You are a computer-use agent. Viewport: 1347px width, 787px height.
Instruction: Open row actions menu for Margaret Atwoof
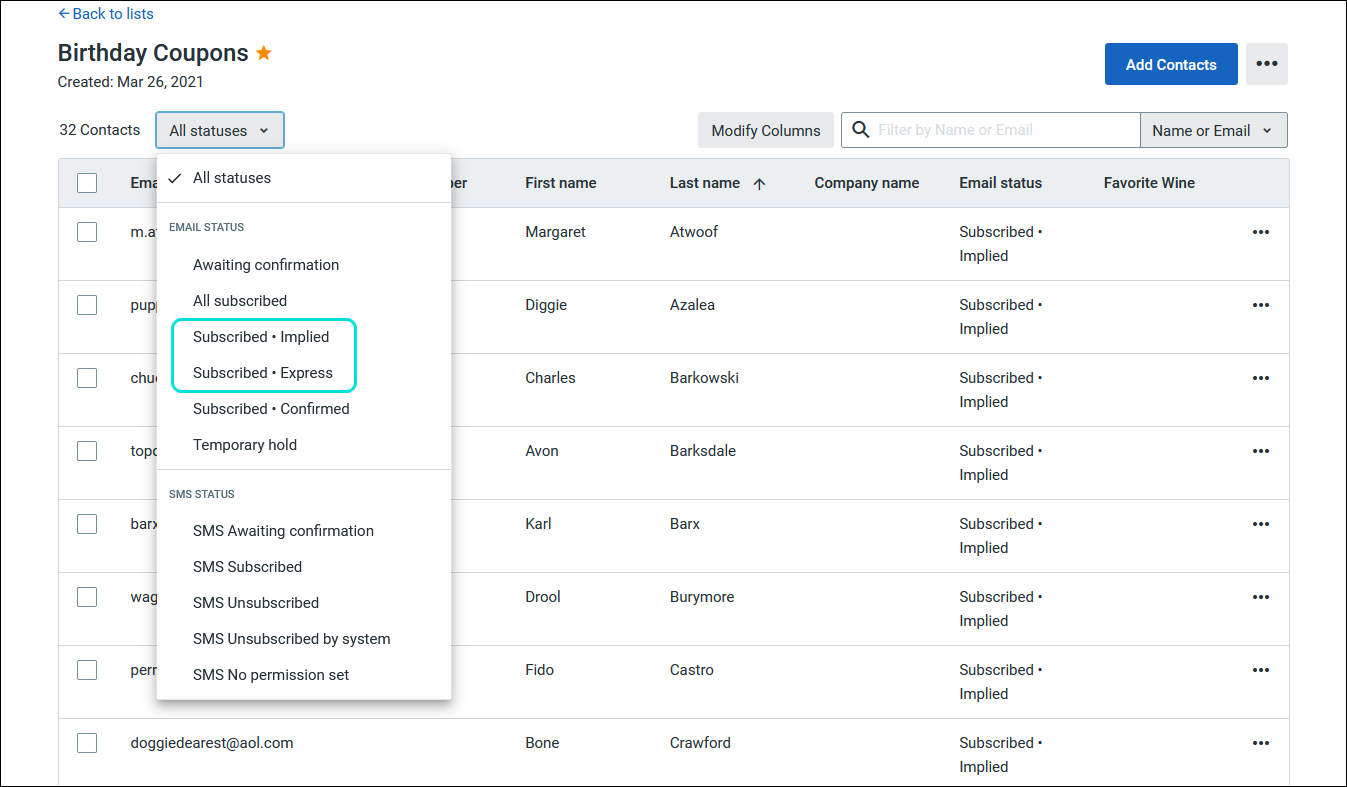[x=1261, y=232]
